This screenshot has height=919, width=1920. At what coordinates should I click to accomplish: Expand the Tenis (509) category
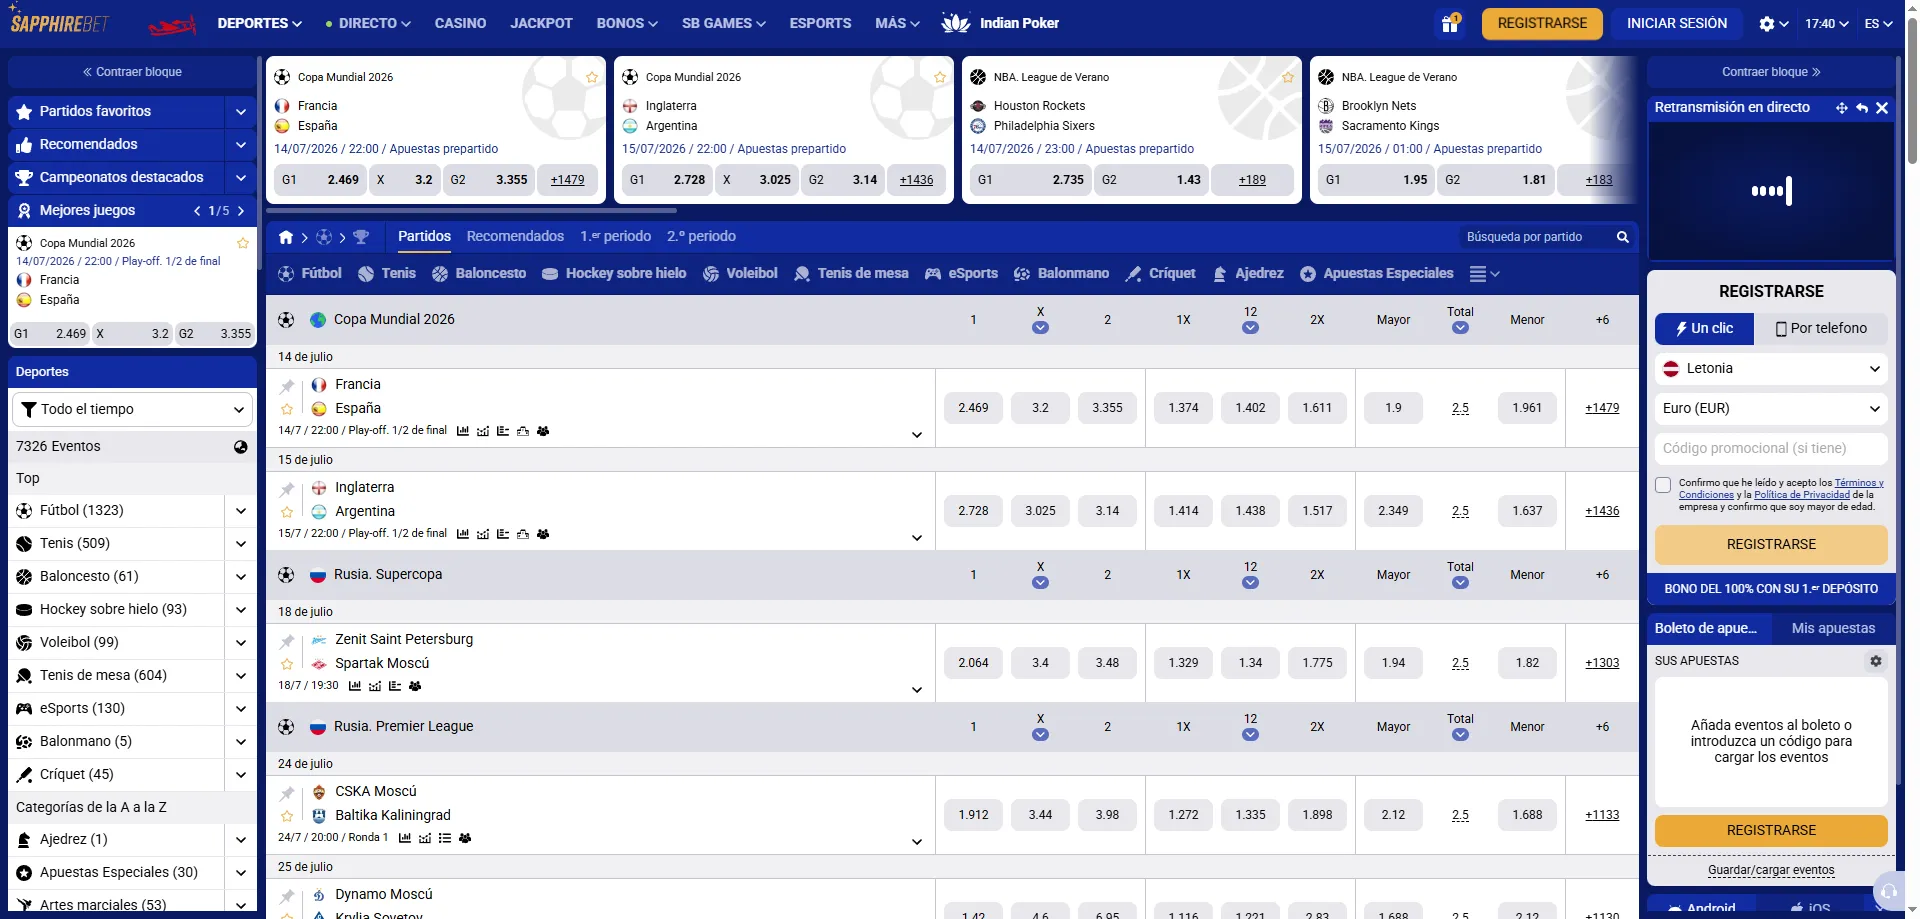[241, 544]
